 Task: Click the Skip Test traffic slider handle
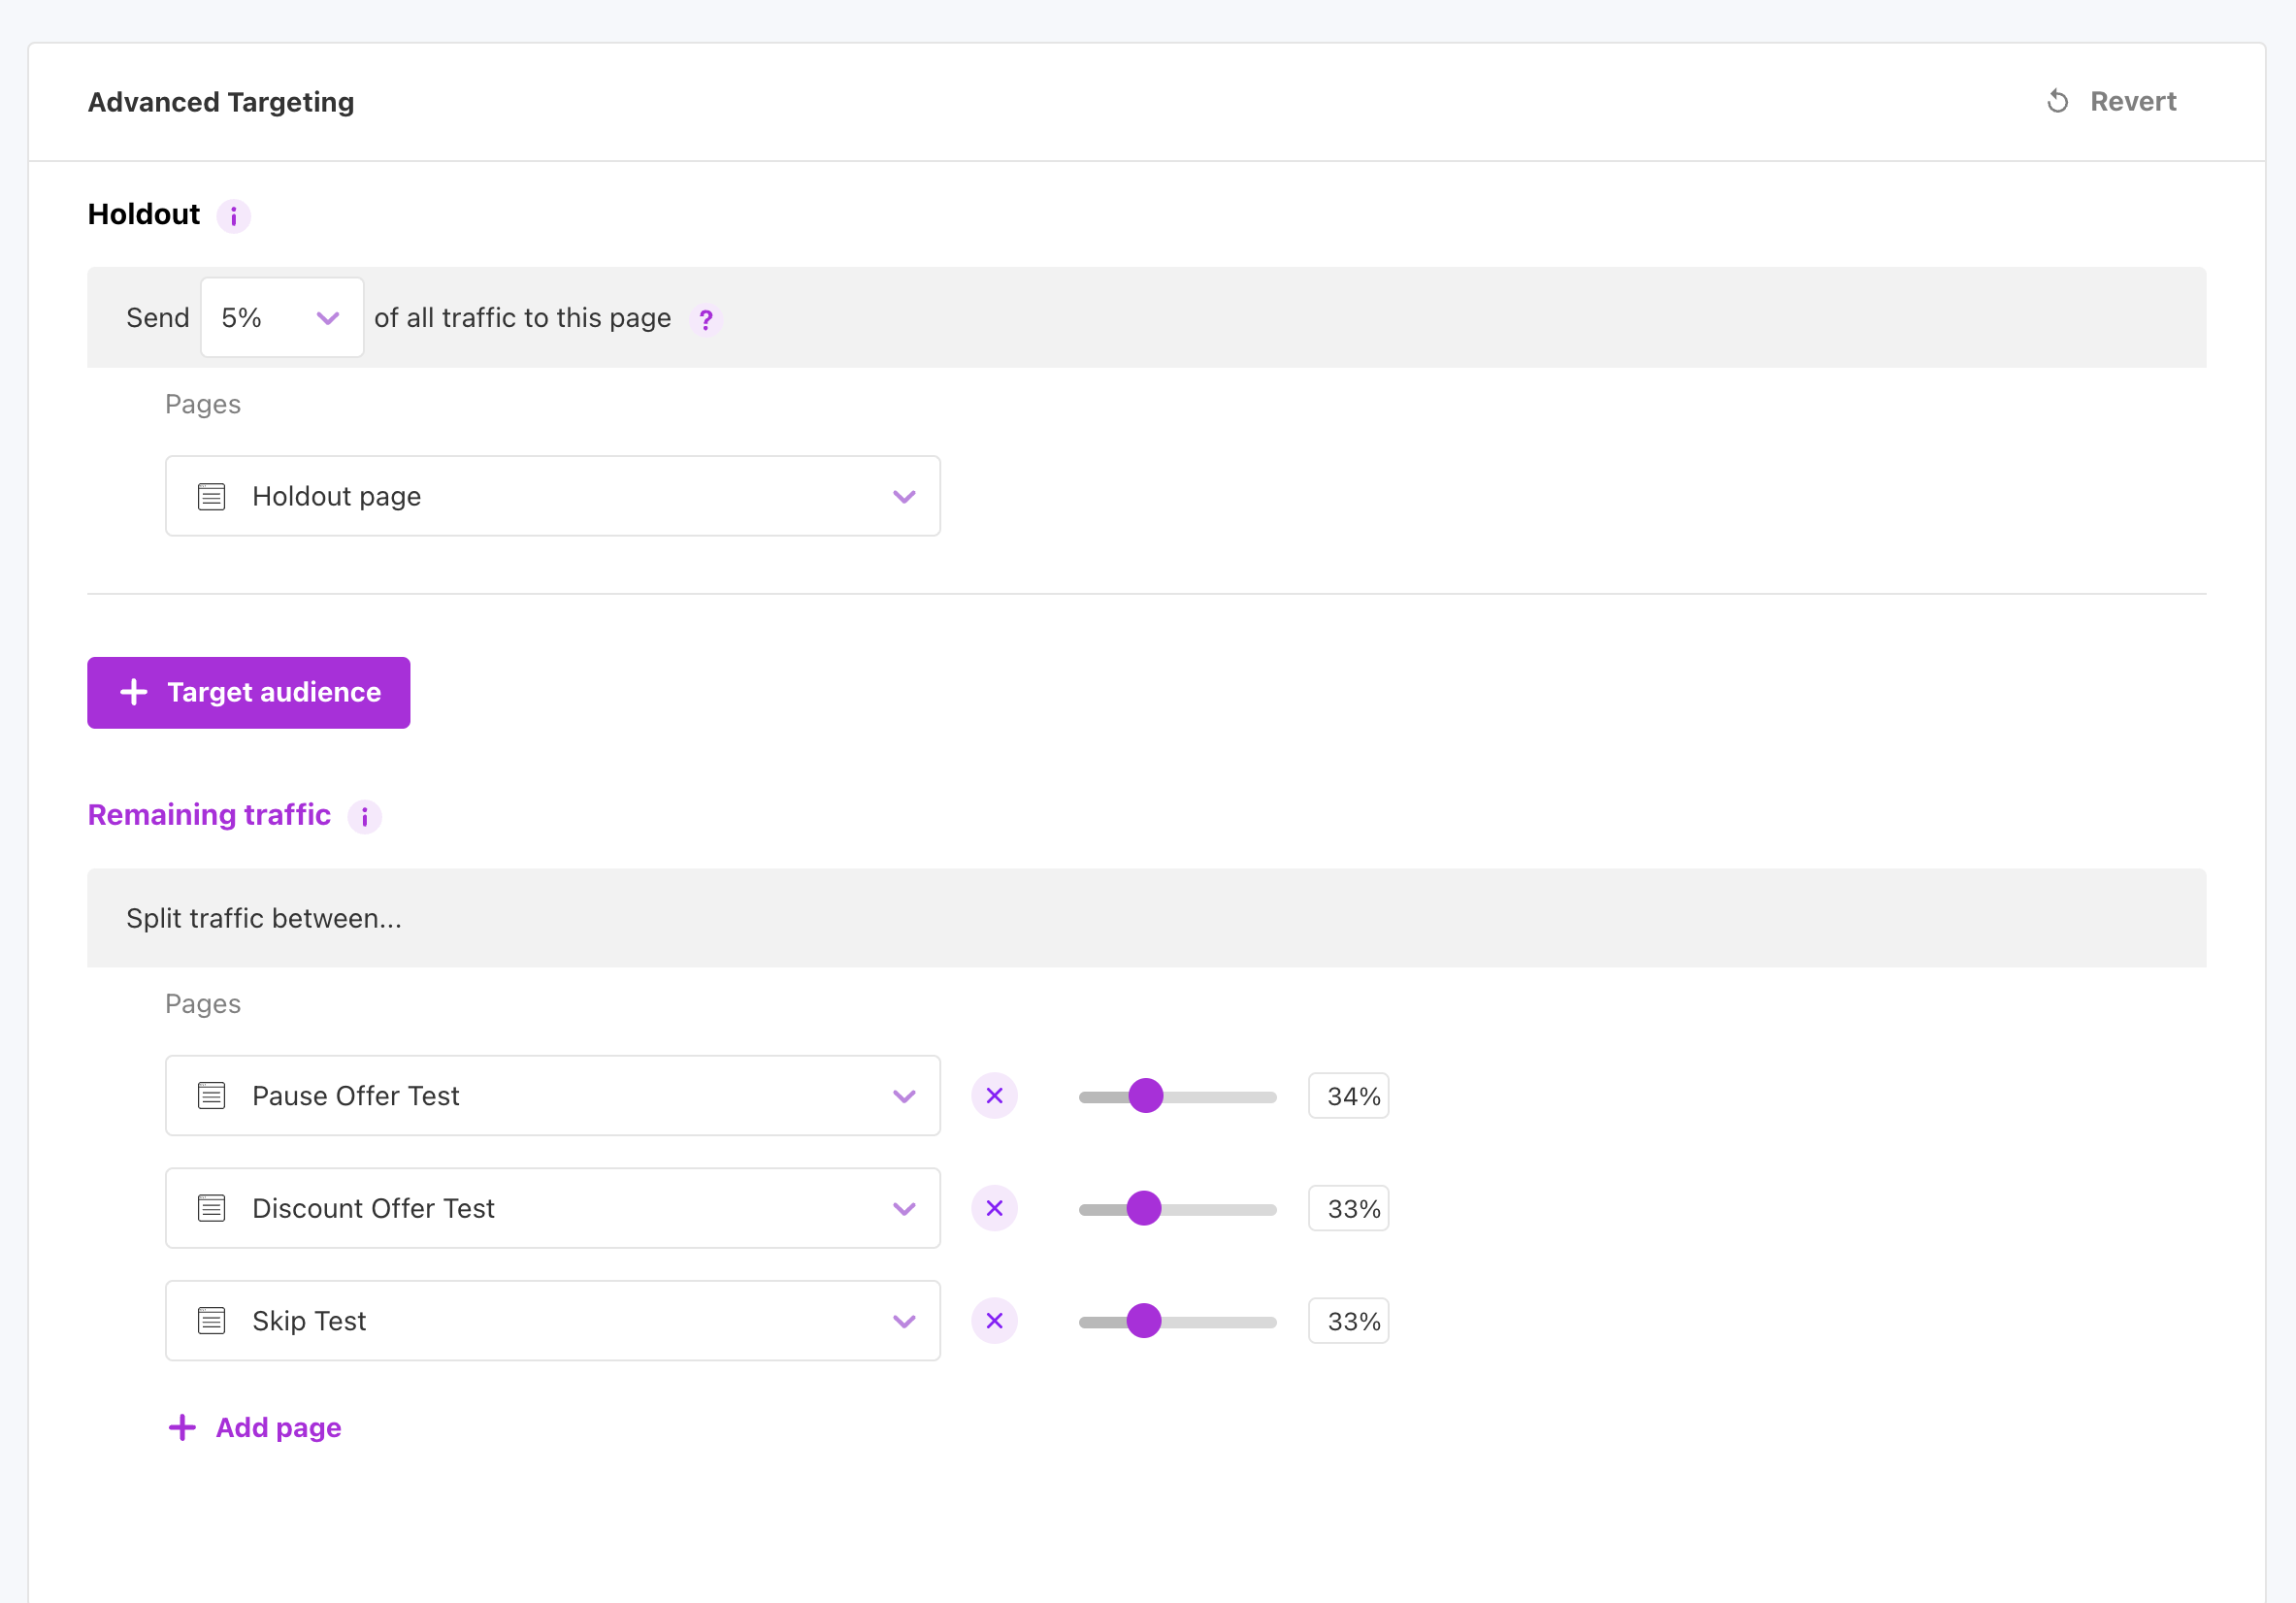(1143, 1321)
